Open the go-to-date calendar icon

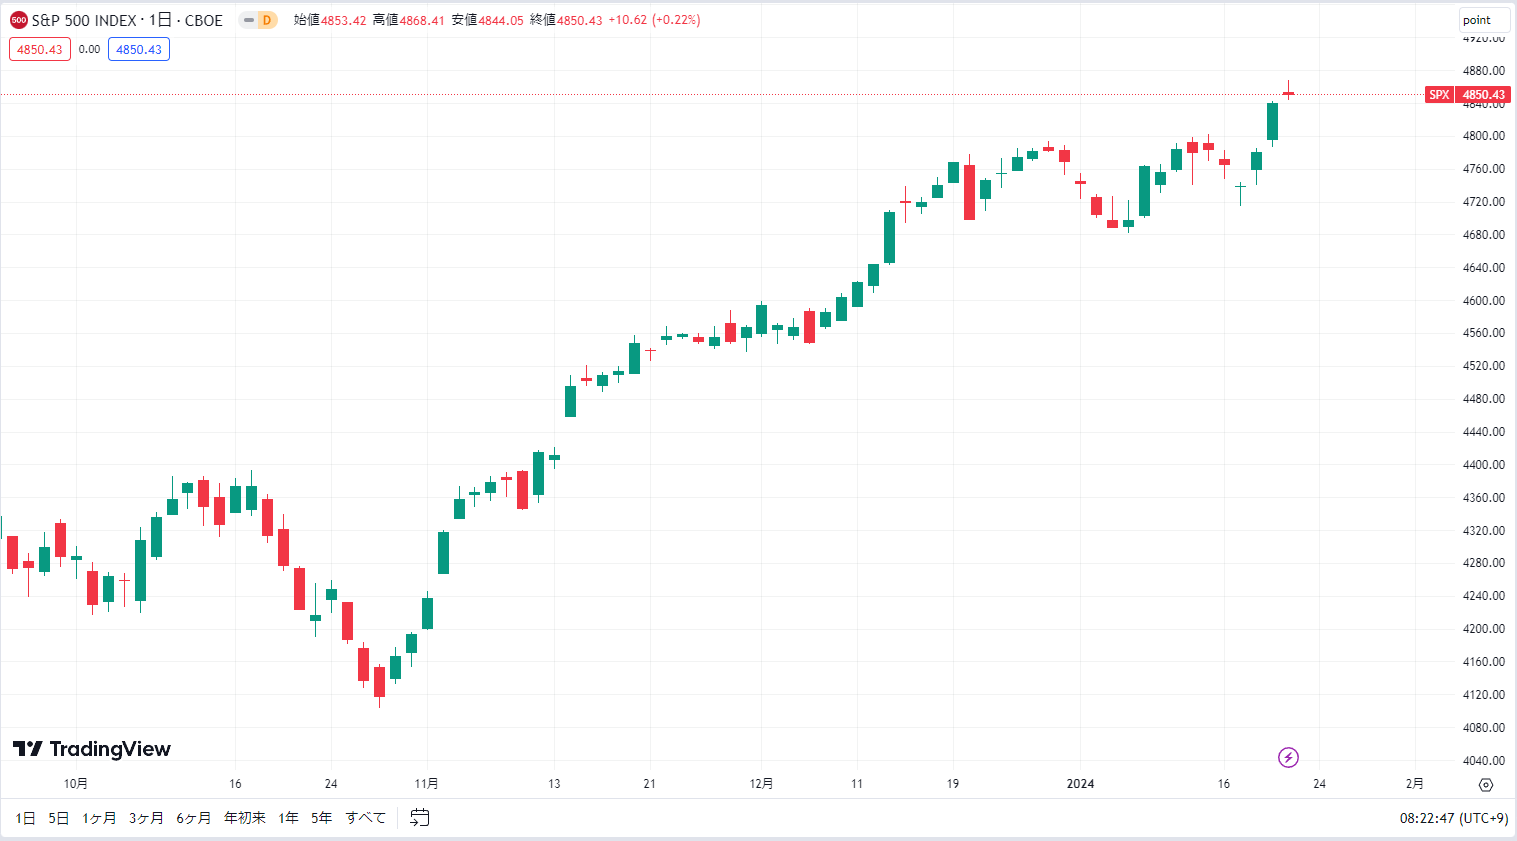coord(420,818)
